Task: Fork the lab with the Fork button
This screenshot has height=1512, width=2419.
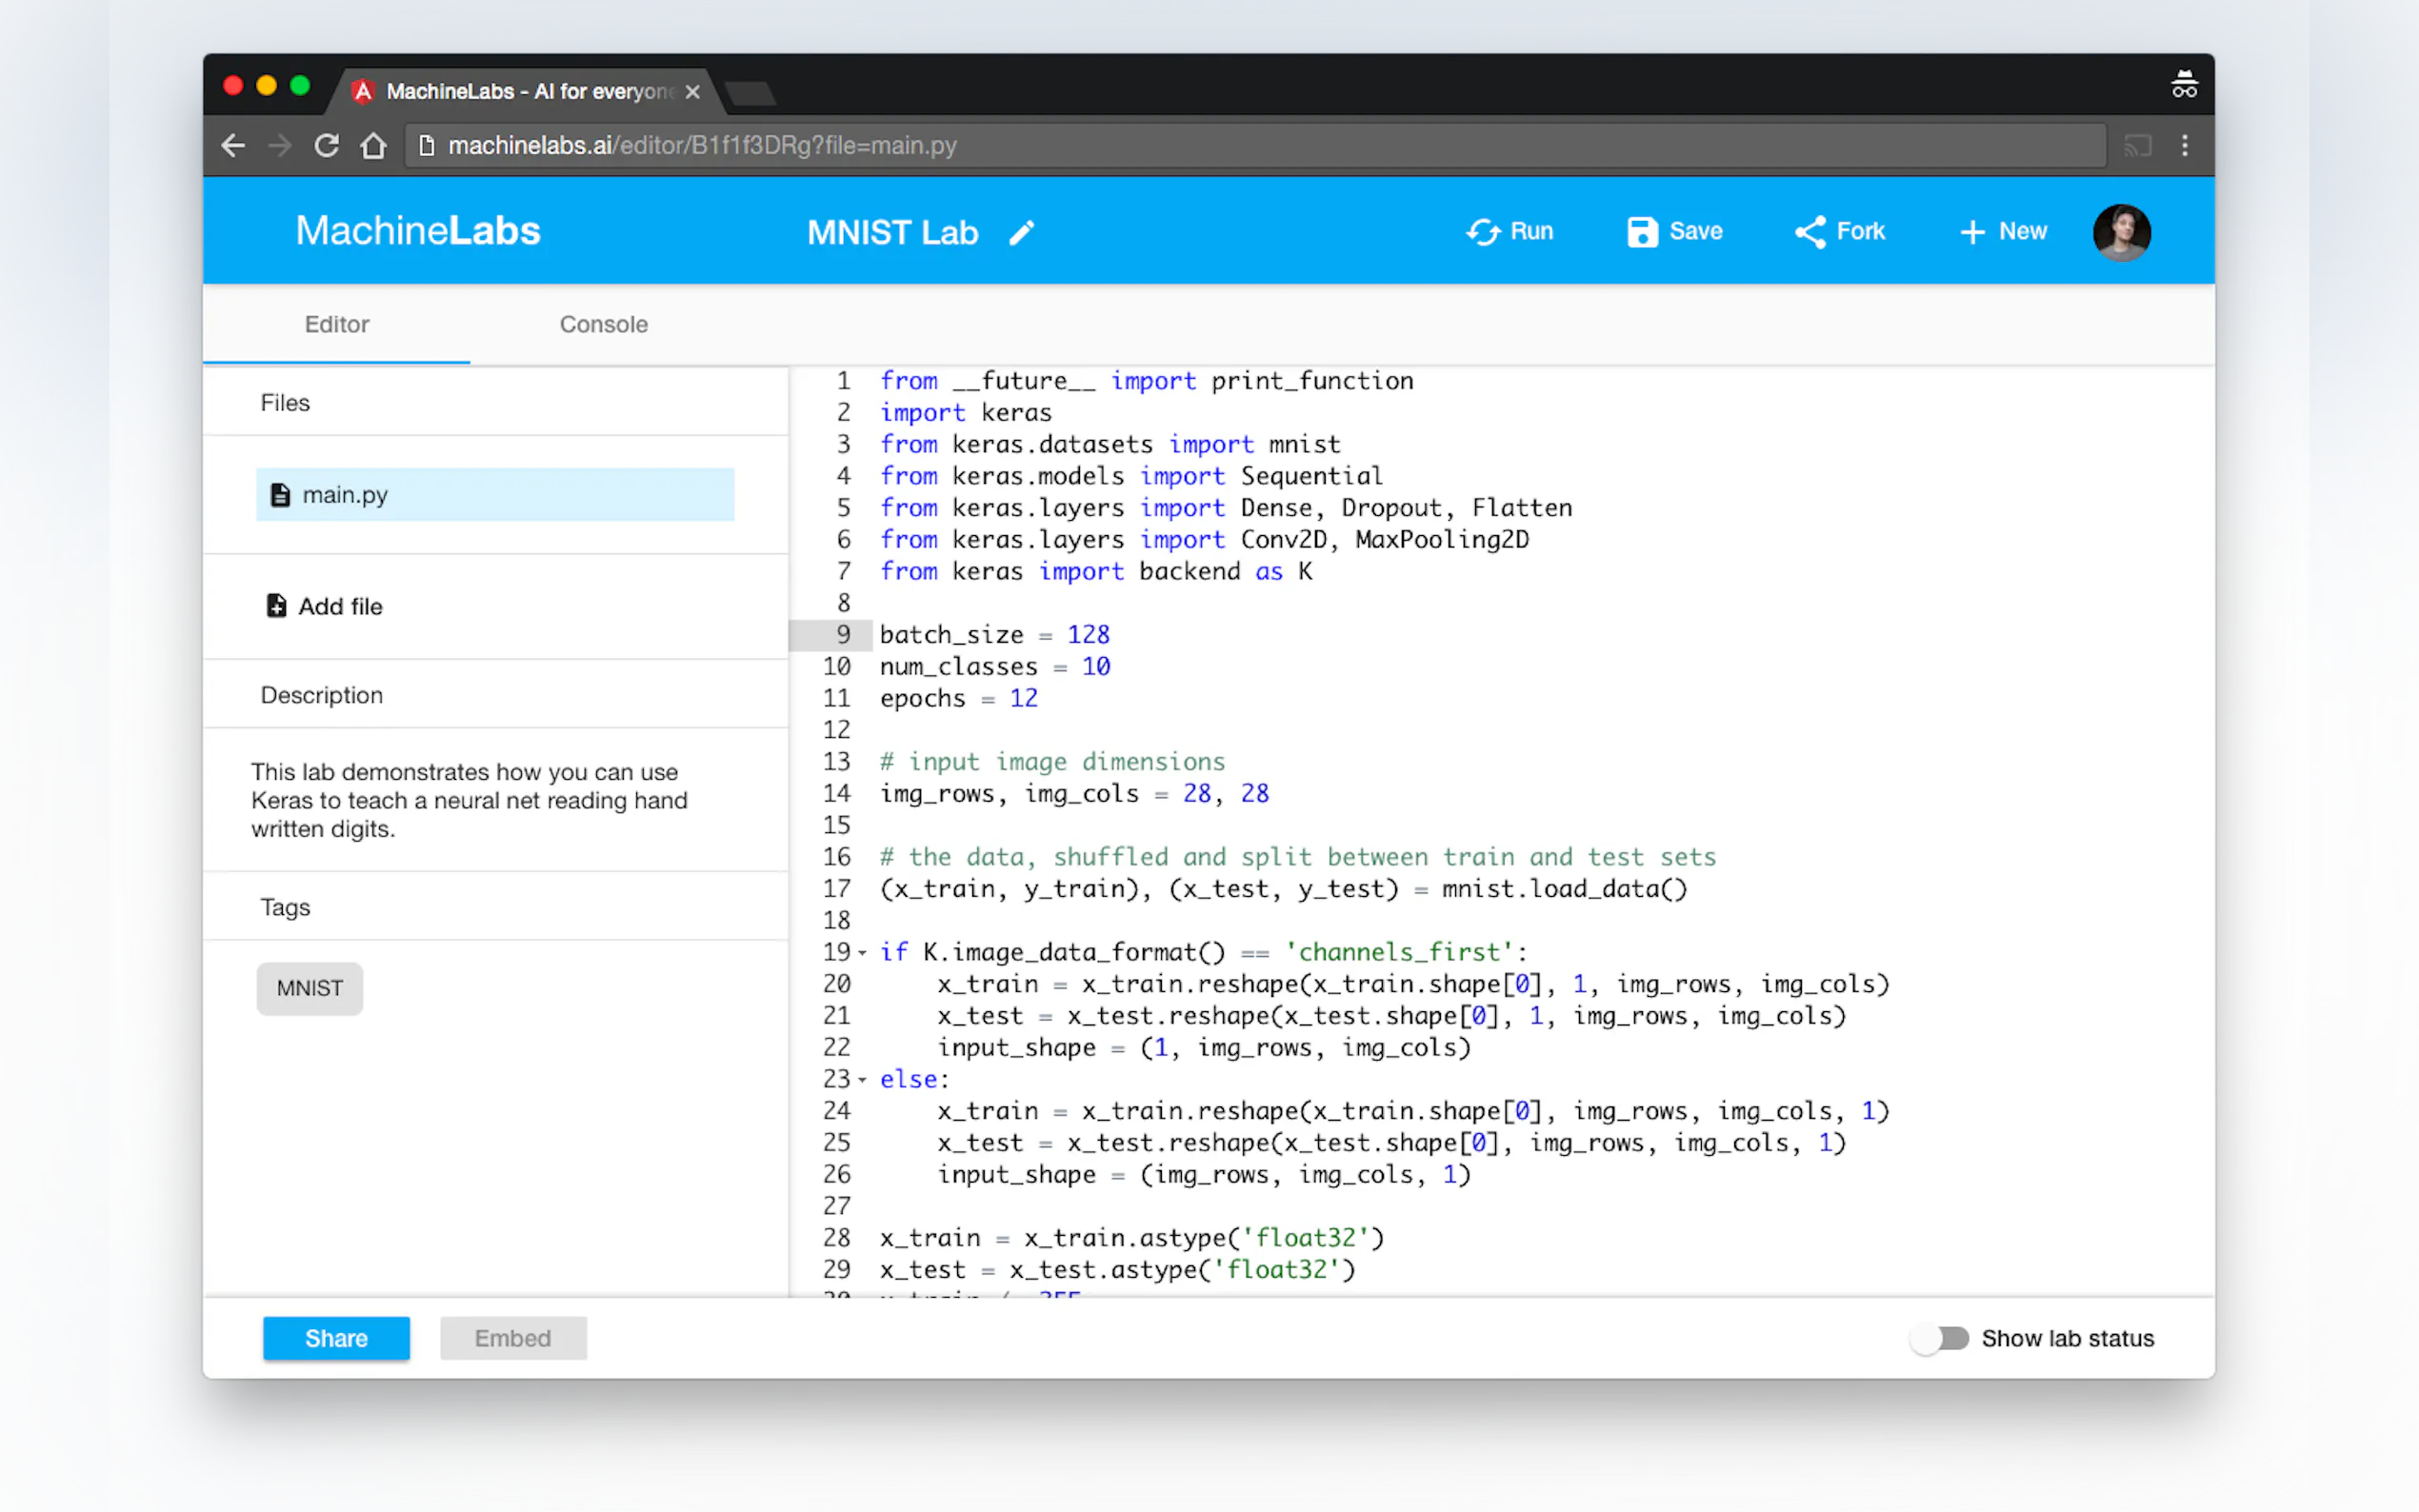Action: [x=1839, y=232]
